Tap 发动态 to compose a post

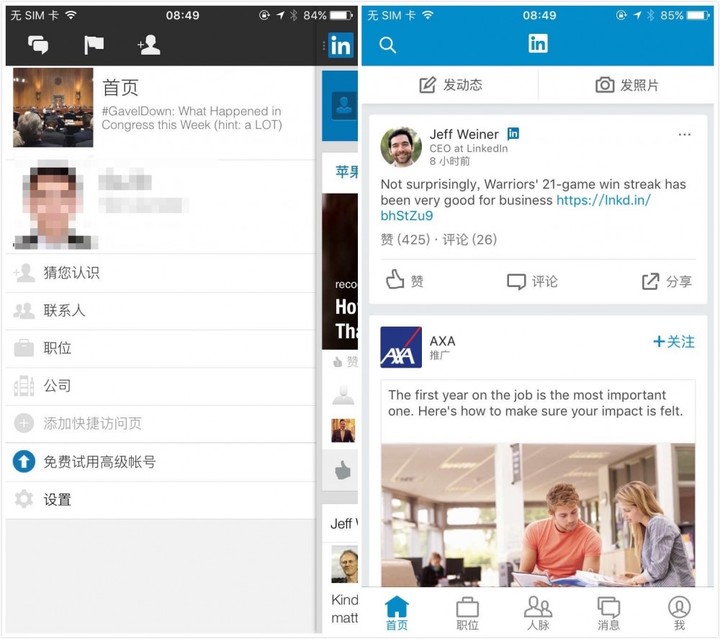450,85
